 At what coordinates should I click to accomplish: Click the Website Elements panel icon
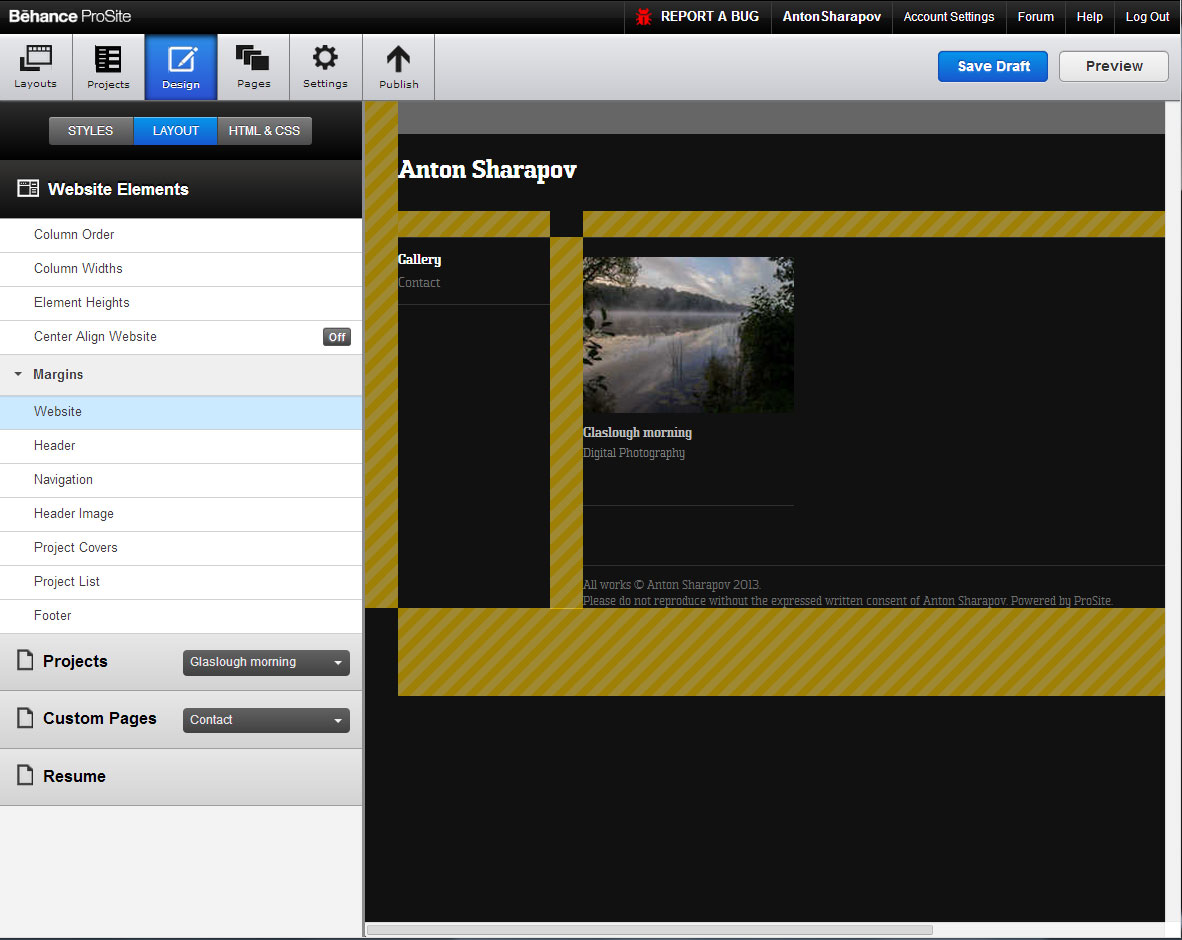pyautogui.click(x=28, y=189)
